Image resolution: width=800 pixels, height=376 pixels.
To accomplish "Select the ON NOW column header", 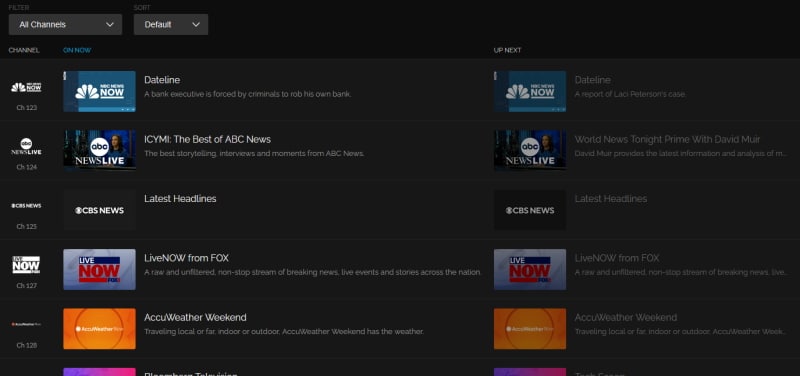I will [x=77, y=50].
